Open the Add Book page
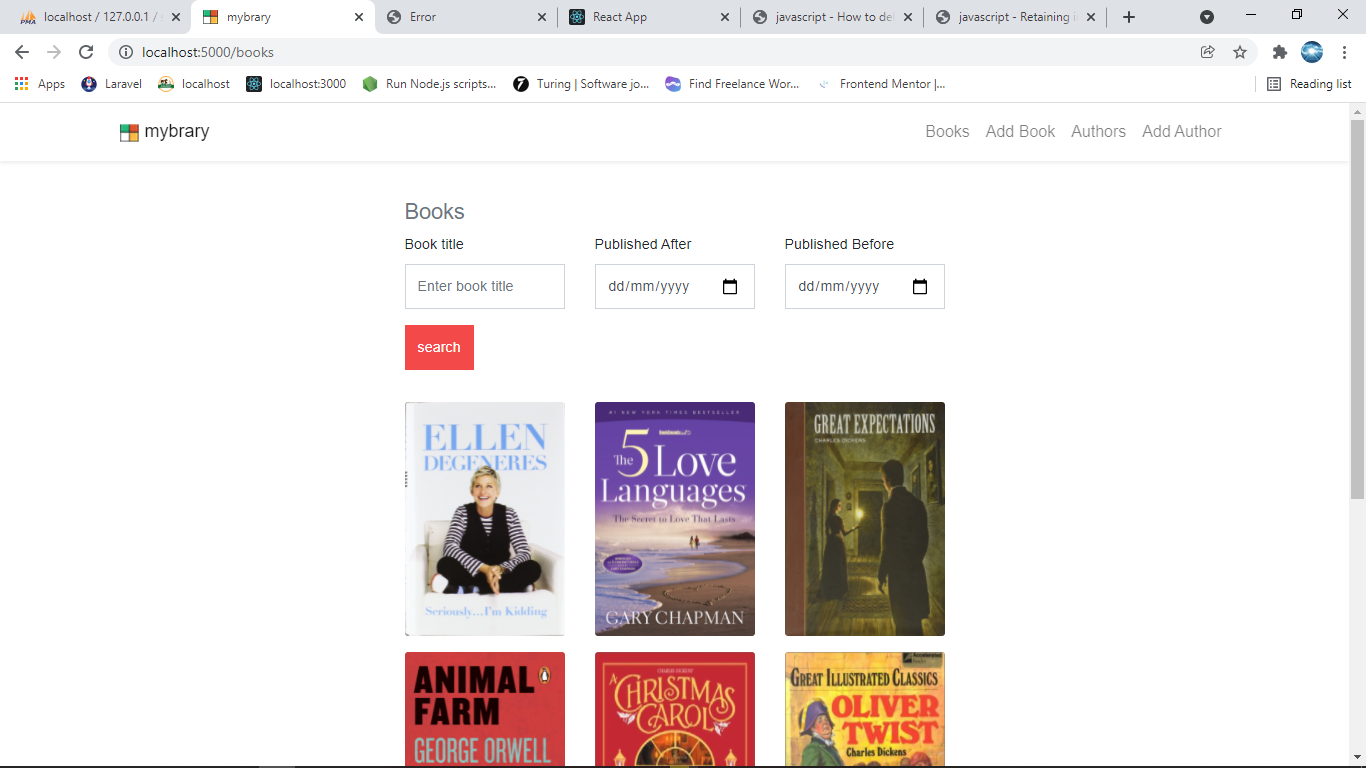 (1020, 131)
